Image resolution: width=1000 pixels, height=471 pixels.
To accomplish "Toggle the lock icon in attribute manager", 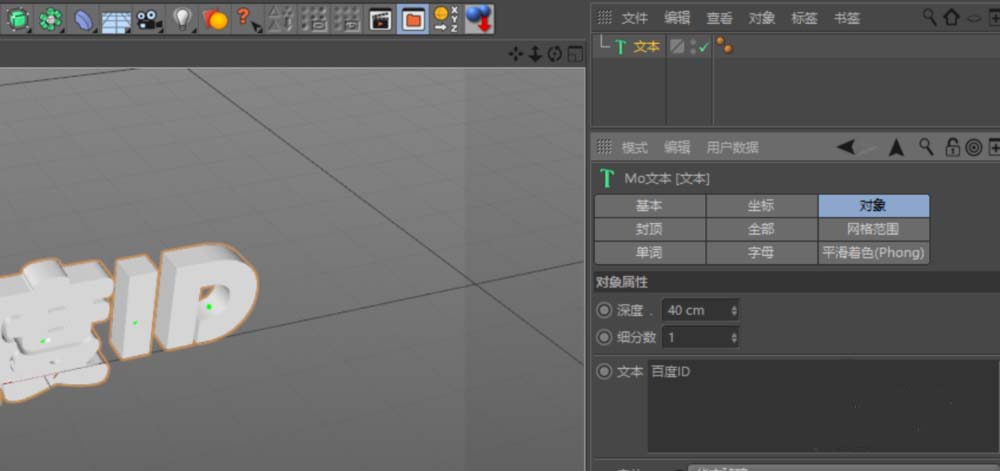I will [952, 147].
